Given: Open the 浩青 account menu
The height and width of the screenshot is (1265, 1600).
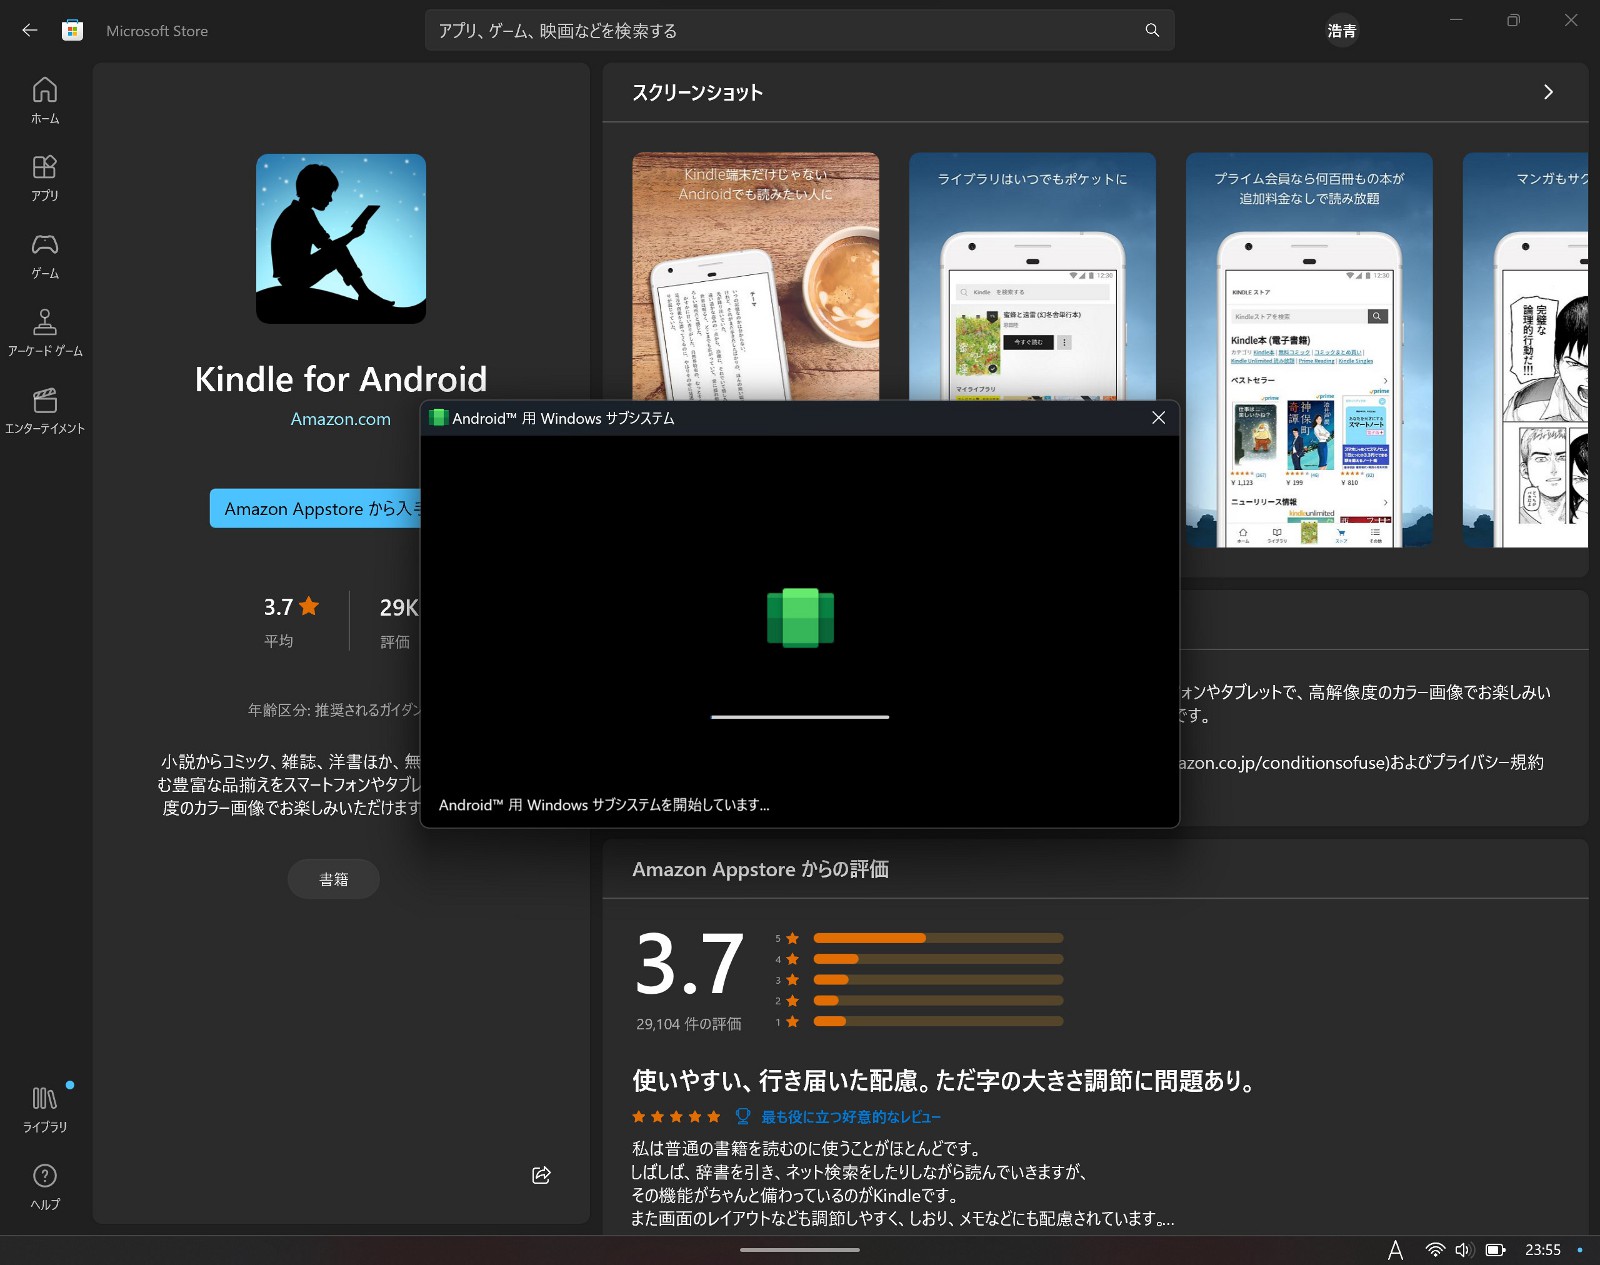Looking at the screenshot, I should tap(1341, 31).
